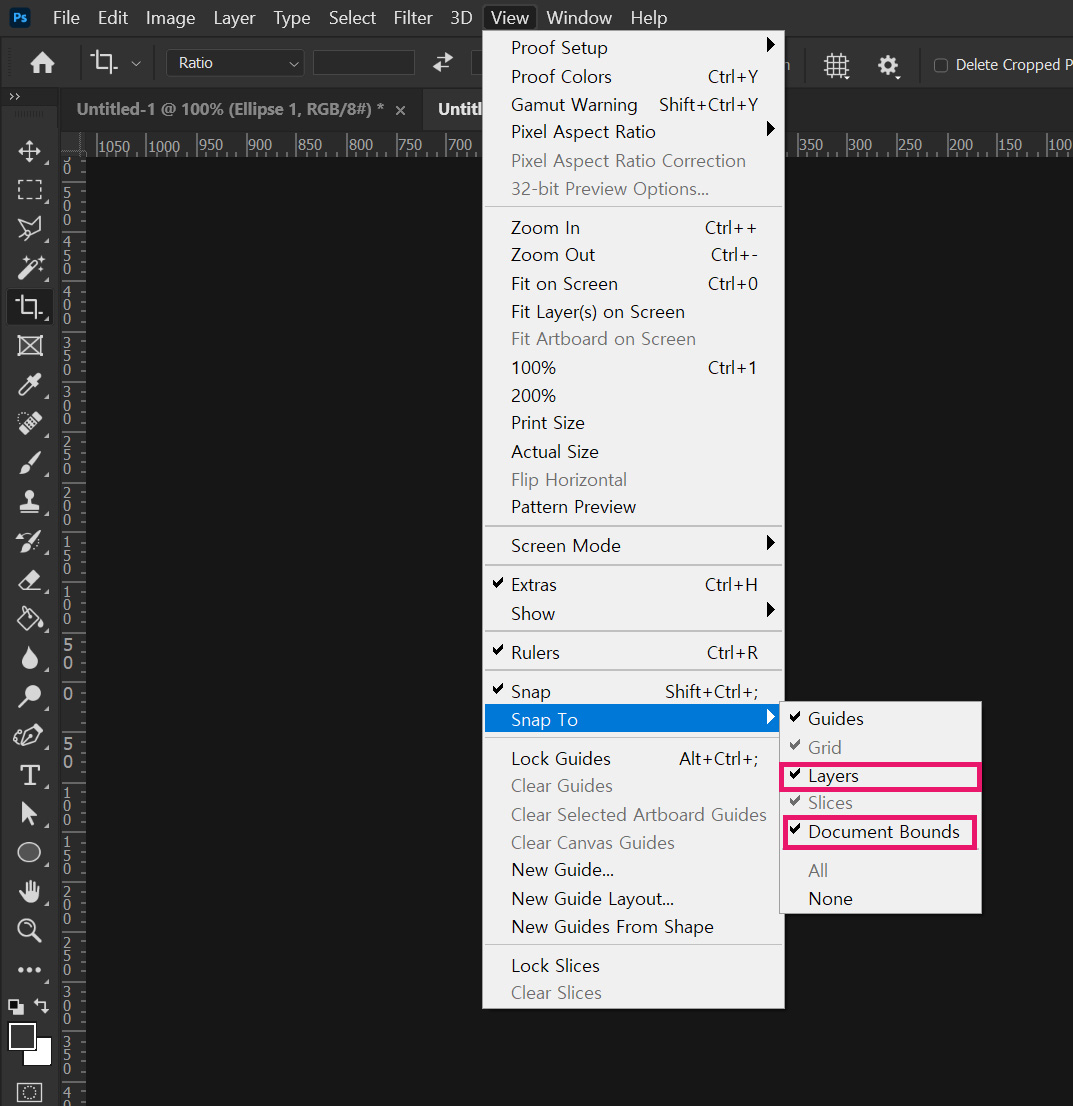The image size is (1073, 1106).
Task: Toggle Rulers in the View menu
Action: (634, 652)
